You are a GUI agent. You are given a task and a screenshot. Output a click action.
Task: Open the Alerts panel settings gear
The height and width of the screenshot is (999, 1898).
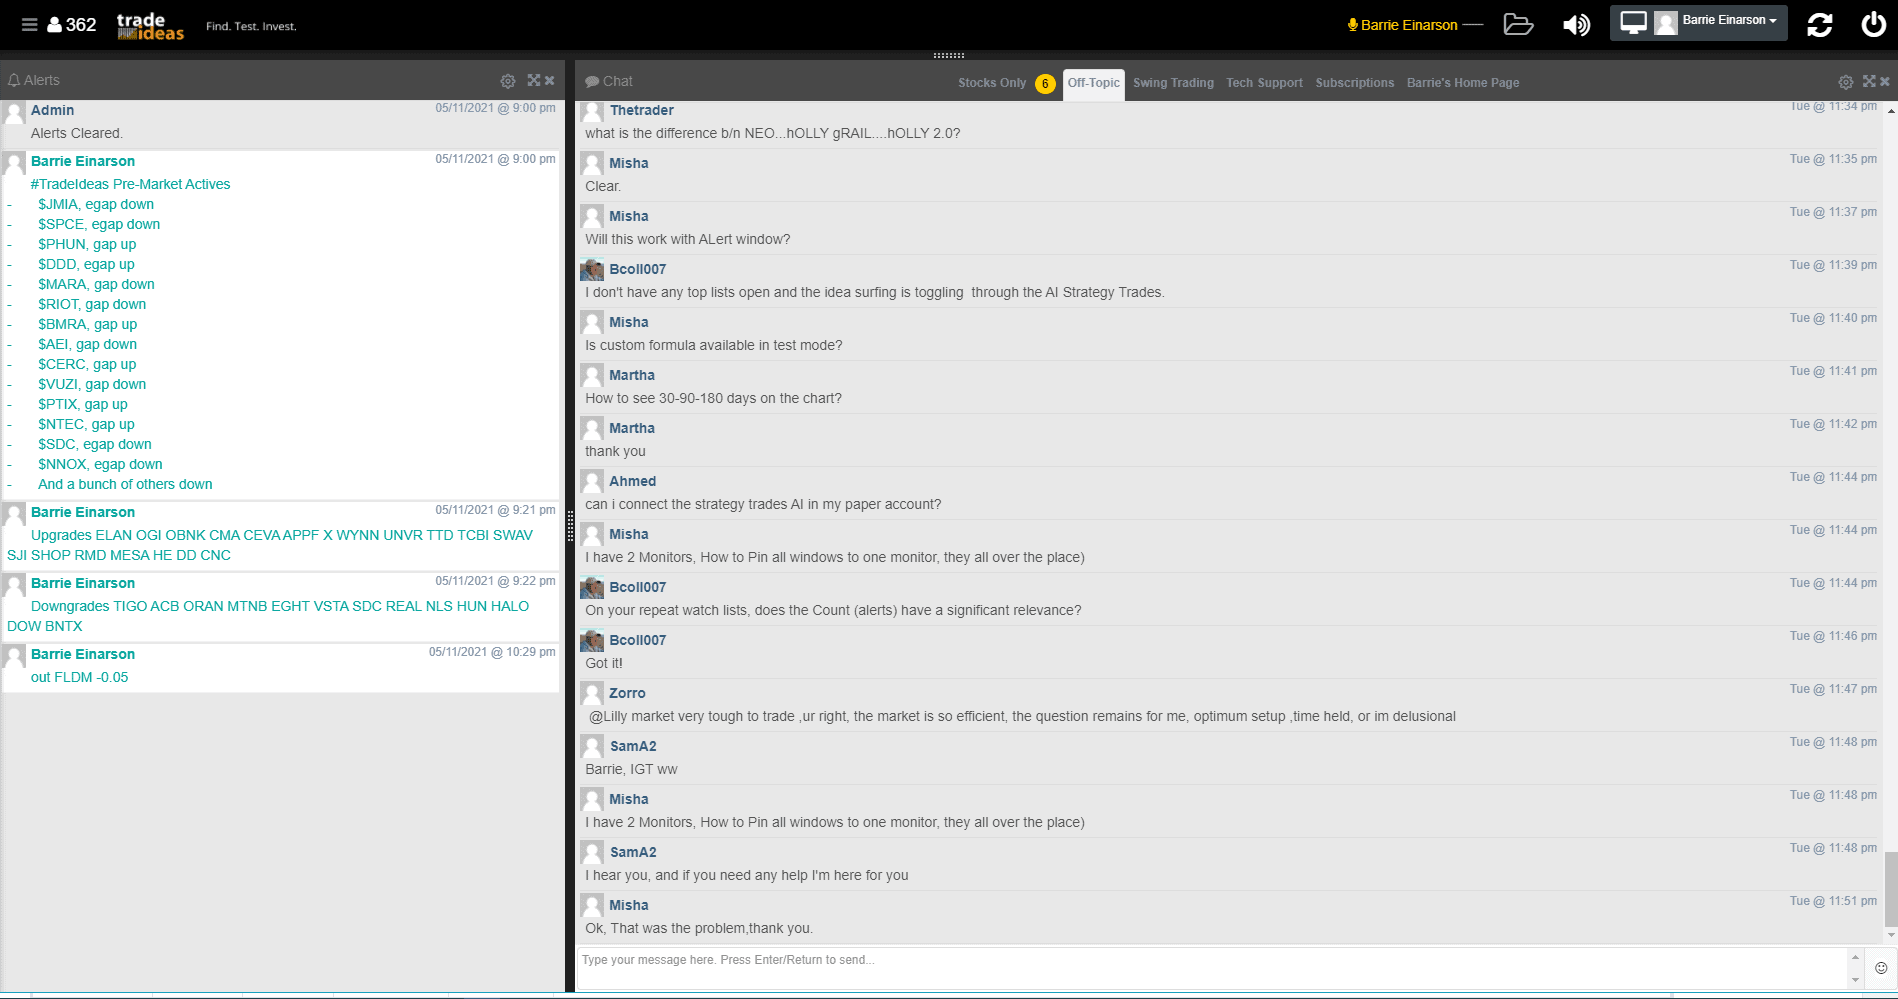(508, 81)
